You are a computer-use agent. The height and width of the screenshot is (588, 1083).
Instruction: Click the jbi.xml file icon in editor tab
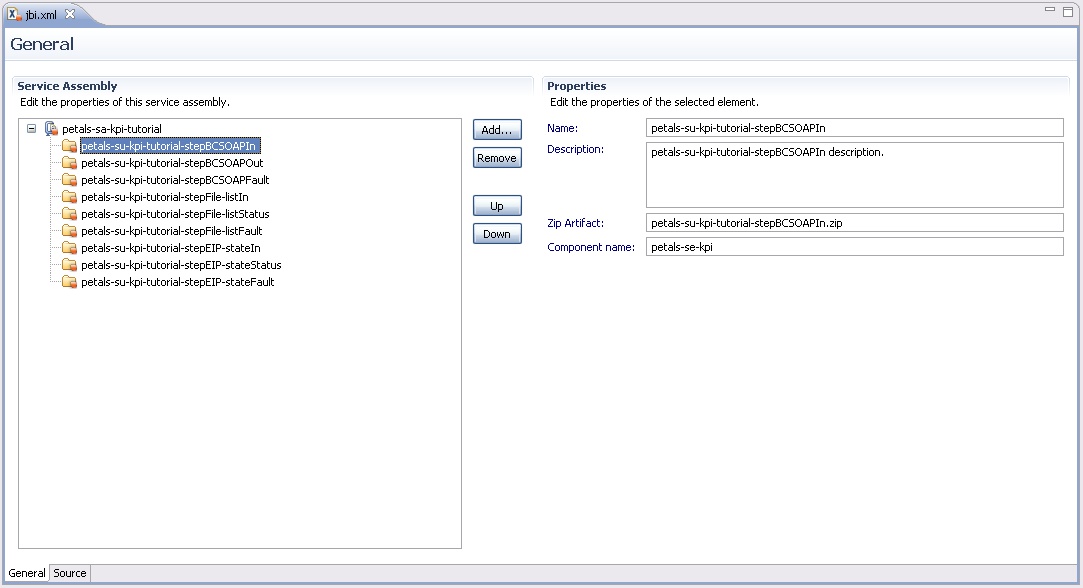coord(15,15)
